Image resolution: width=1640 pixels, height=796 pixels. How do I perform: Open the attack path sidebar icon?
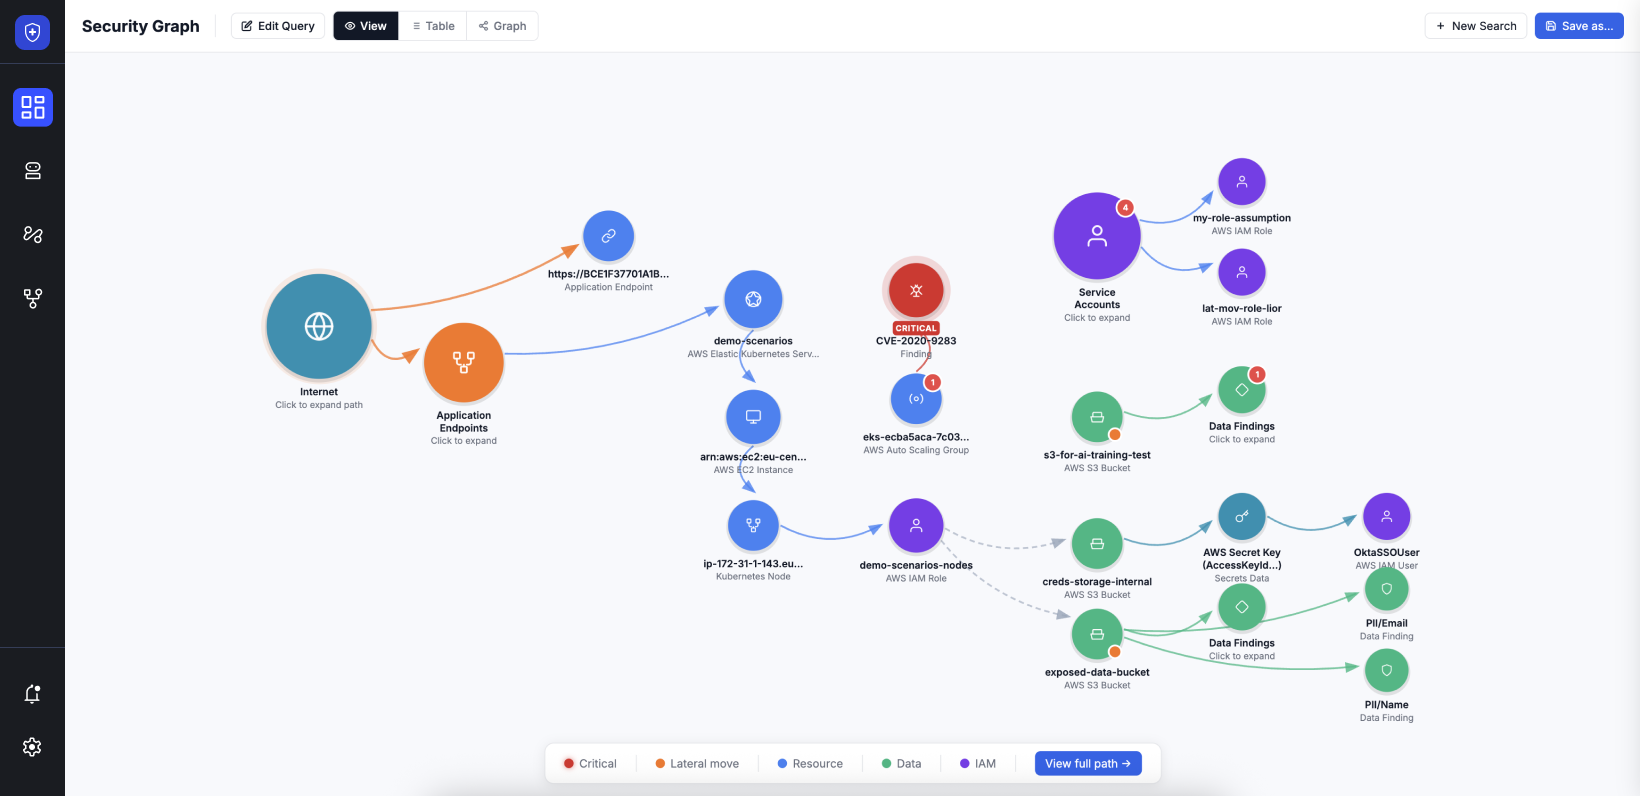(x=33, y=234)
